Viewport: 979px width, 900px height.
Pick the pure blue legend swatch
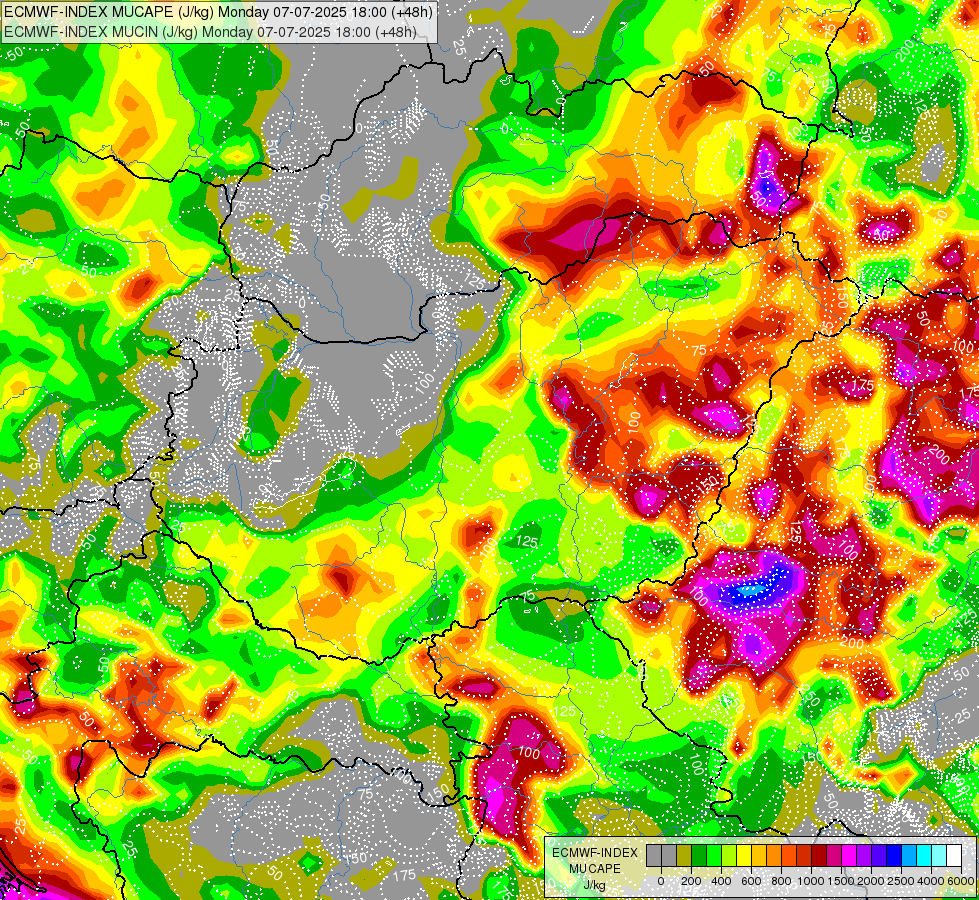tap(894, 855)
